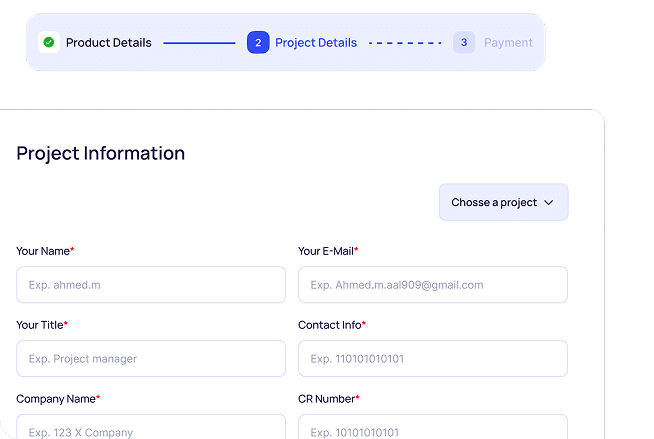Click into the Your E-Mail field
Viewport: 654px width, 439px height.
(x=432, y=285)
